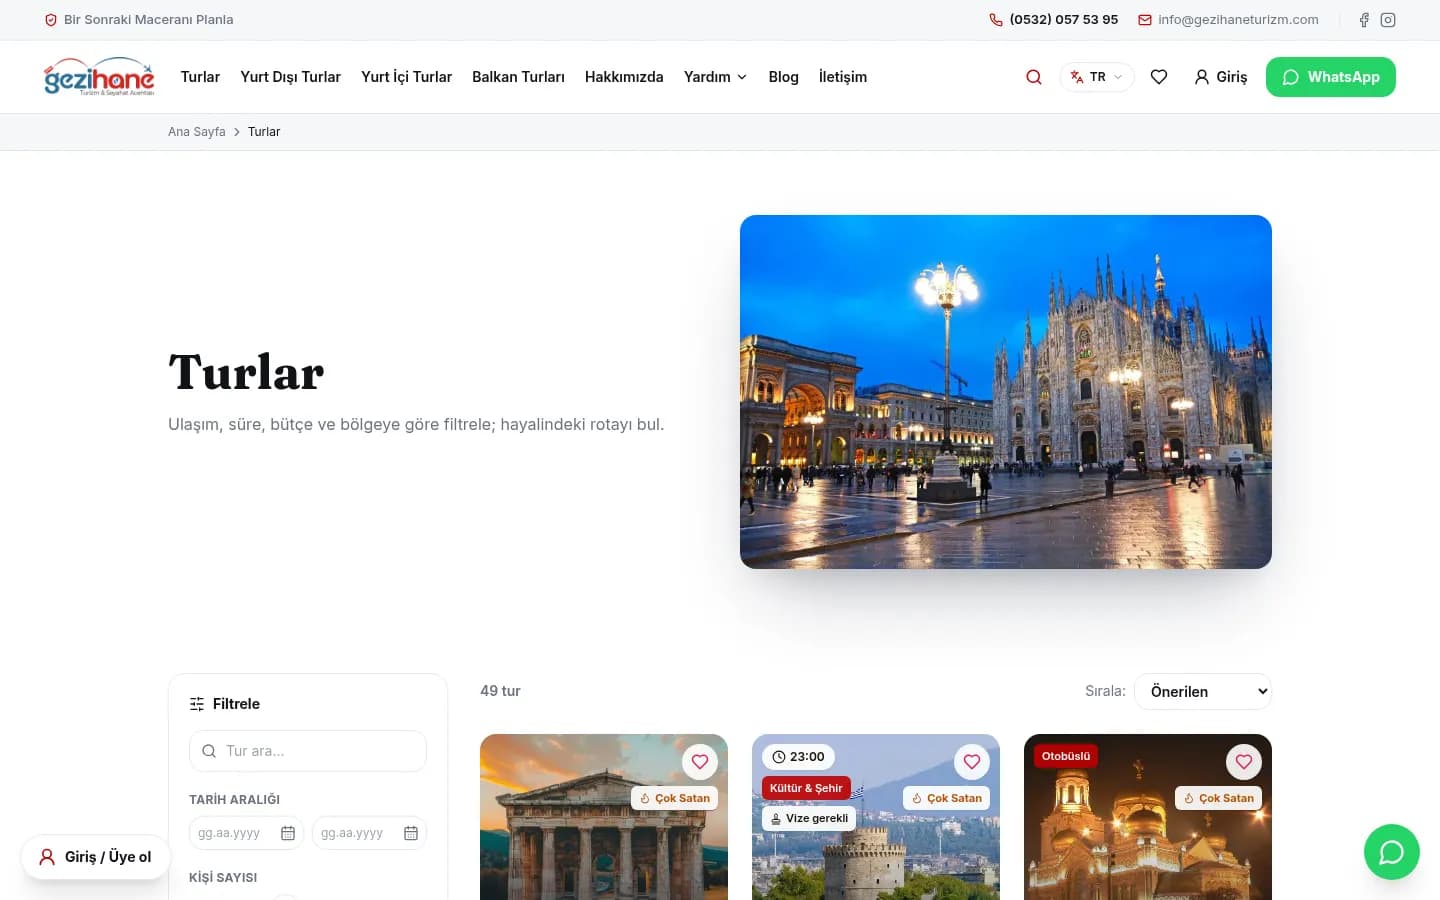Click the green WhatsApp button
The image size is (1440, 900).
pyautogui.click(x=1331, y=77)
